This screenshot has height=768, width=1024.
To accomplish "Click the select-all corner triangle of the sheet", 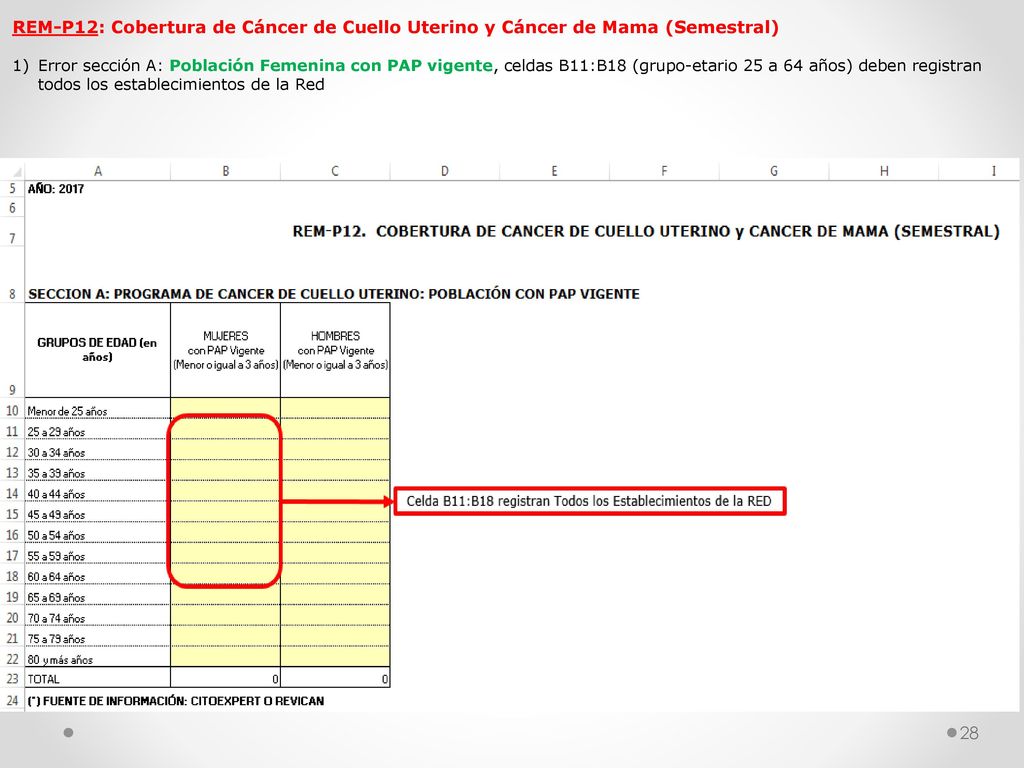I will tap(16, 172).
